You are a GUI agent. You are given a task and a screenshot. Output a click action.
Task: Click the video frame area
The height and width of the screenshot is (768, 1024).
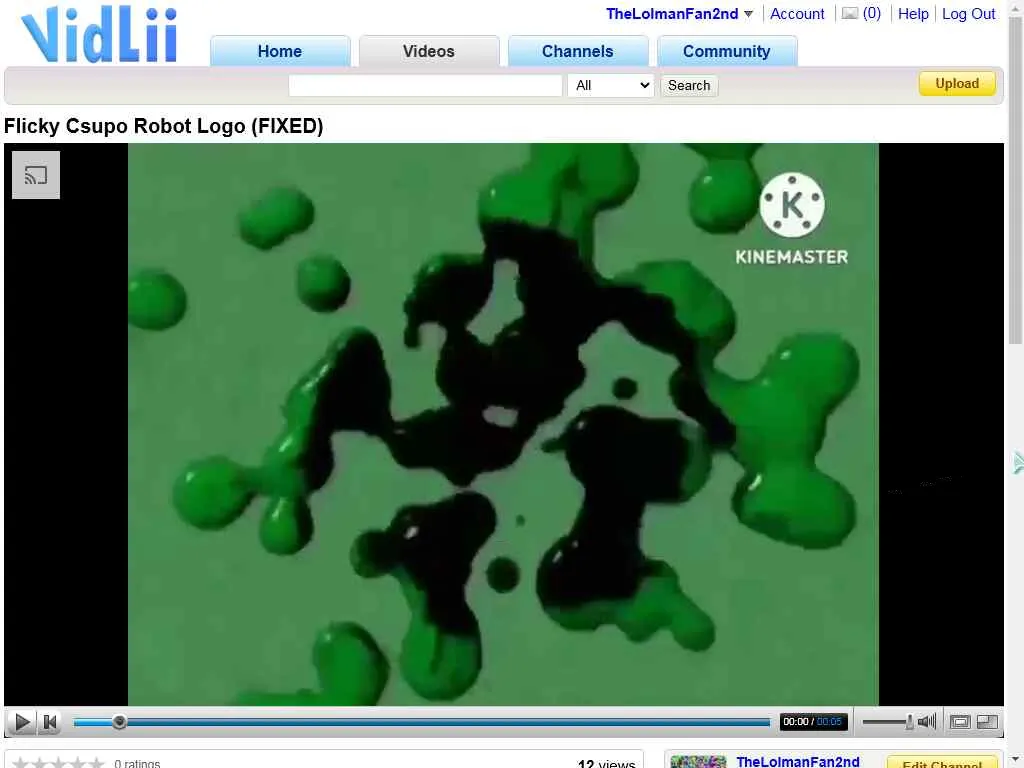[x=503, y=424]
